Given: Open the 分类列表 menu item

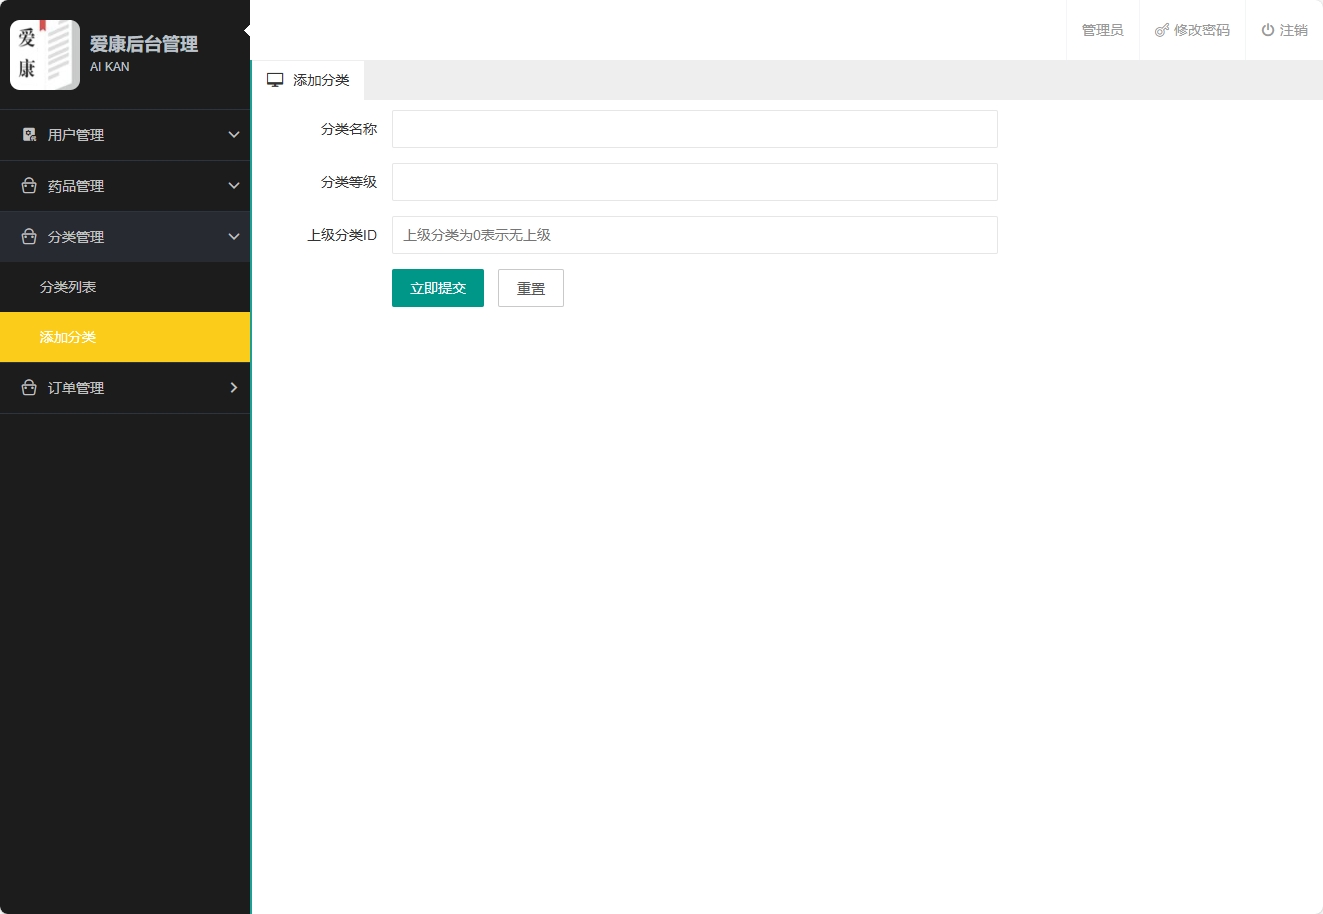Looking at the screenshot, I should click(67, 286).
